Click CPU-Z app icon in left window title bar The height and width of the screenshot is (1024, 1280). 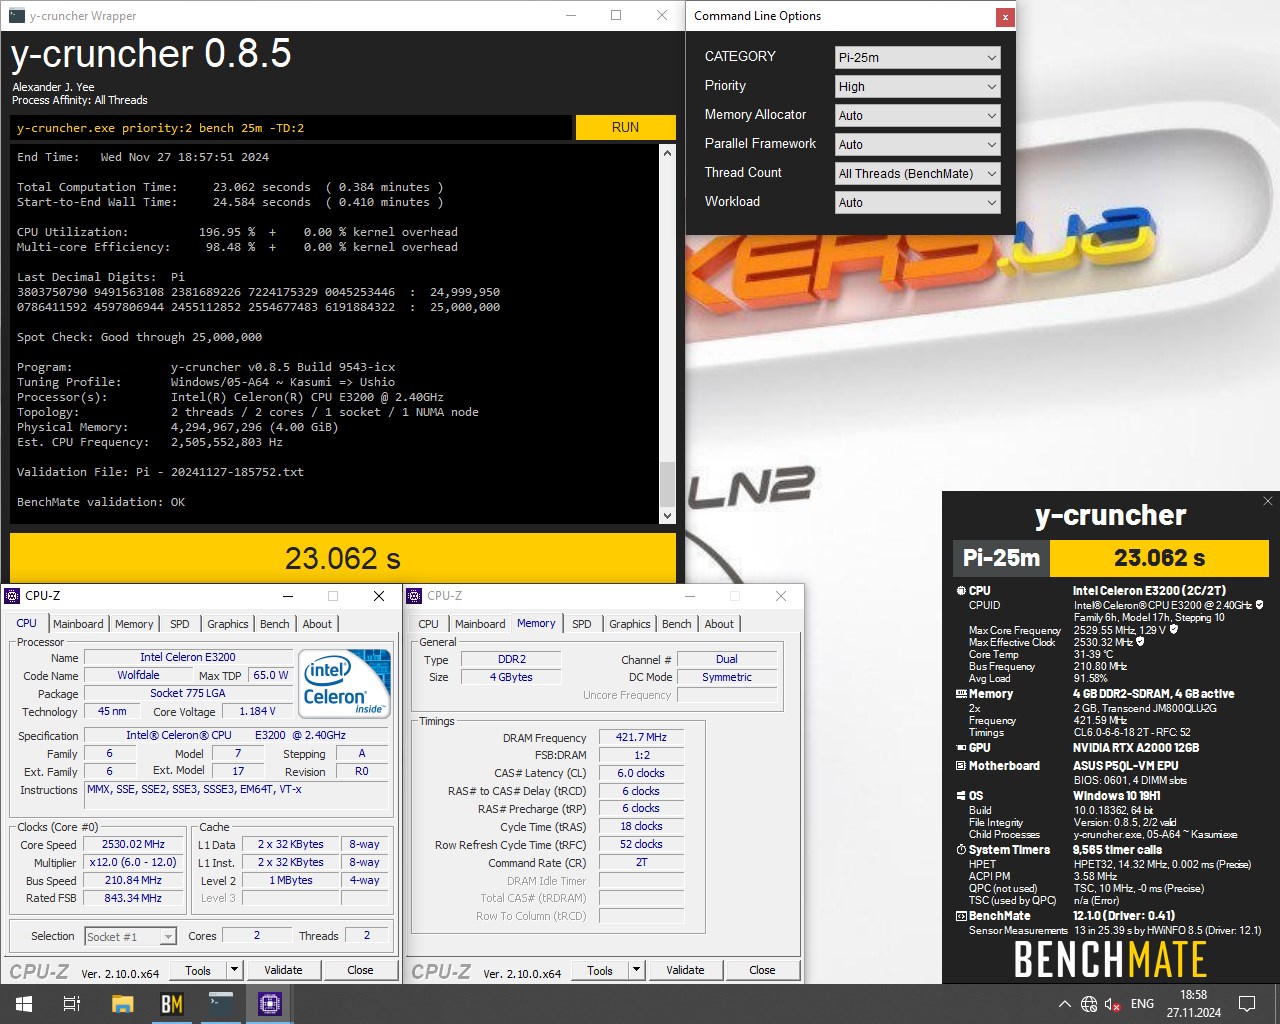point(13,596)
